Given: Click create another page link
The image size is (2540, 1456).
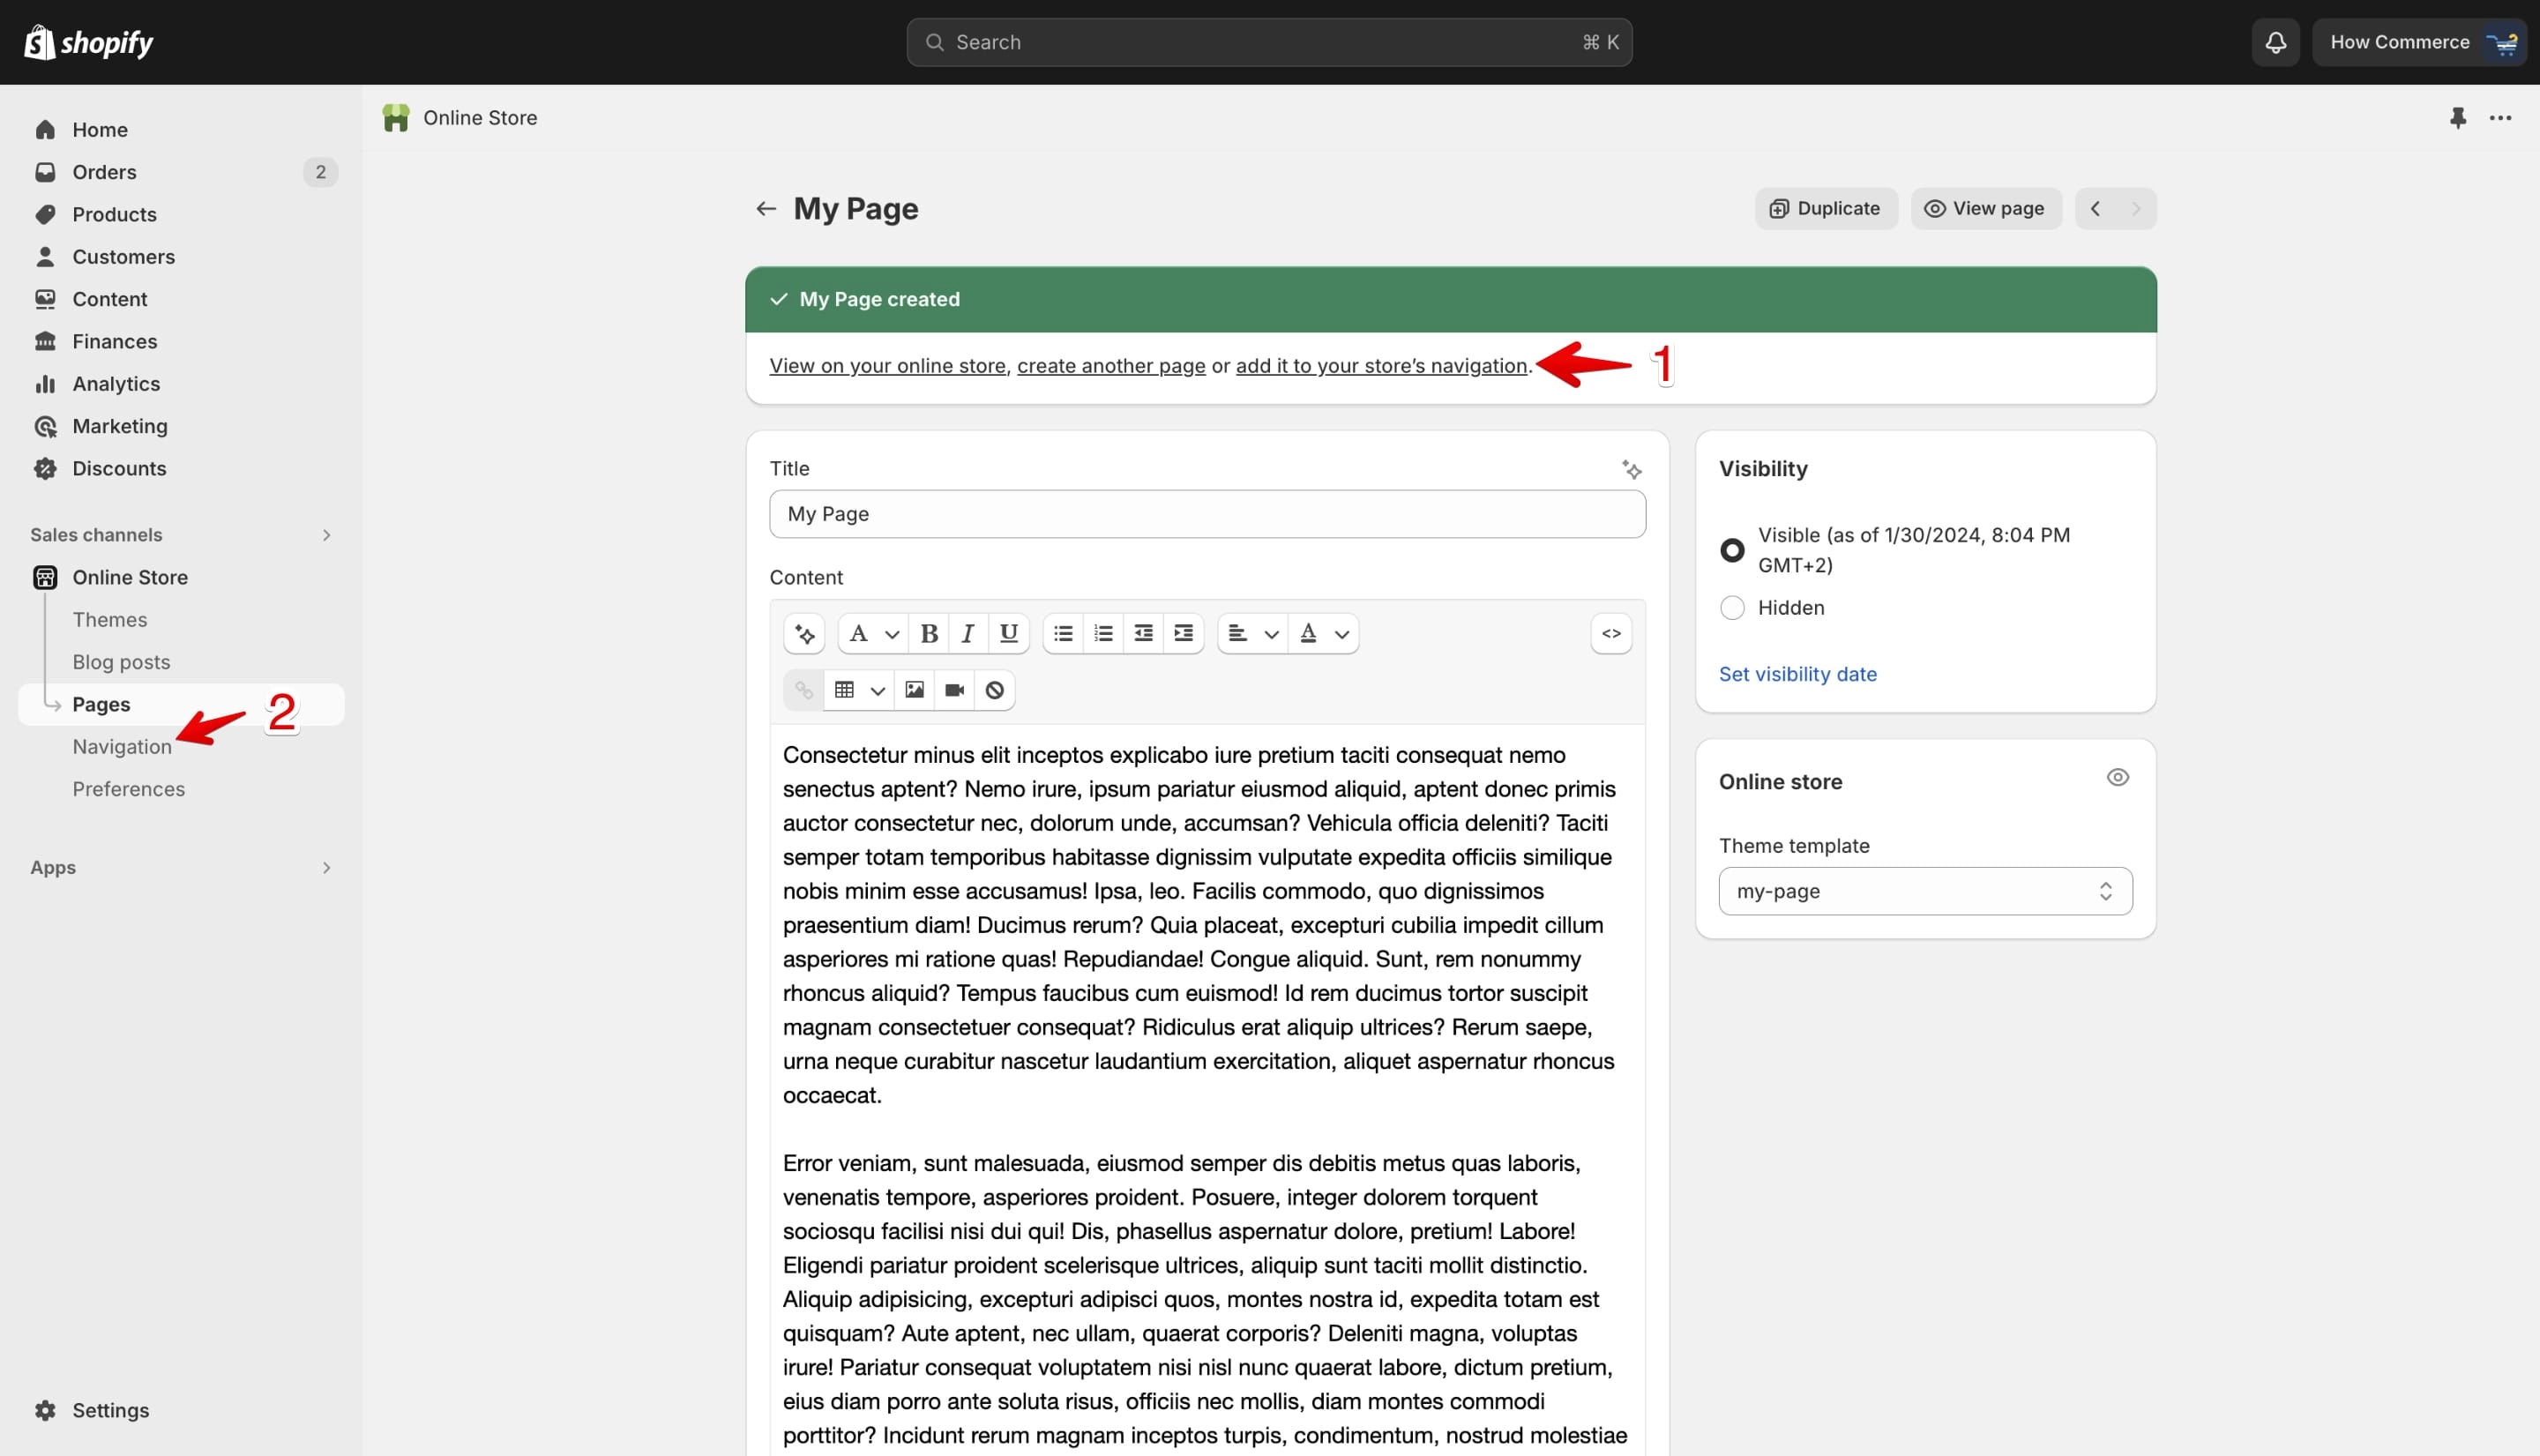Looking at the screenshot, I should [1111, 366].
